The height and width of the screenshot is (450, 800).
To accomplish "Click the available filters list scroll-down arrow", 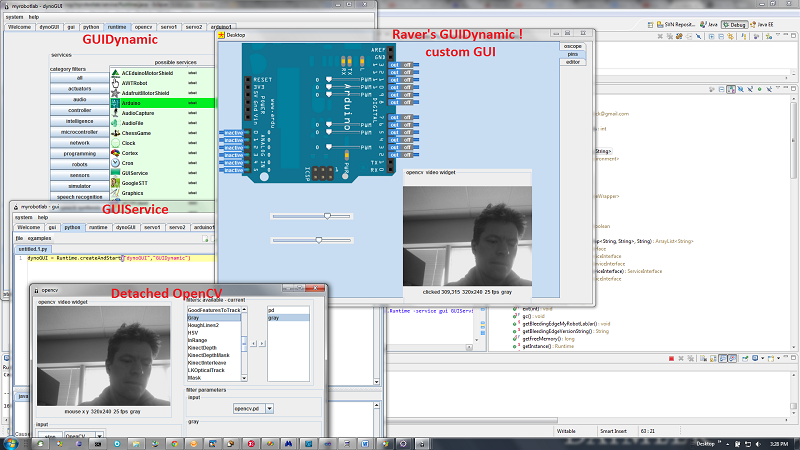I will 244,378.
